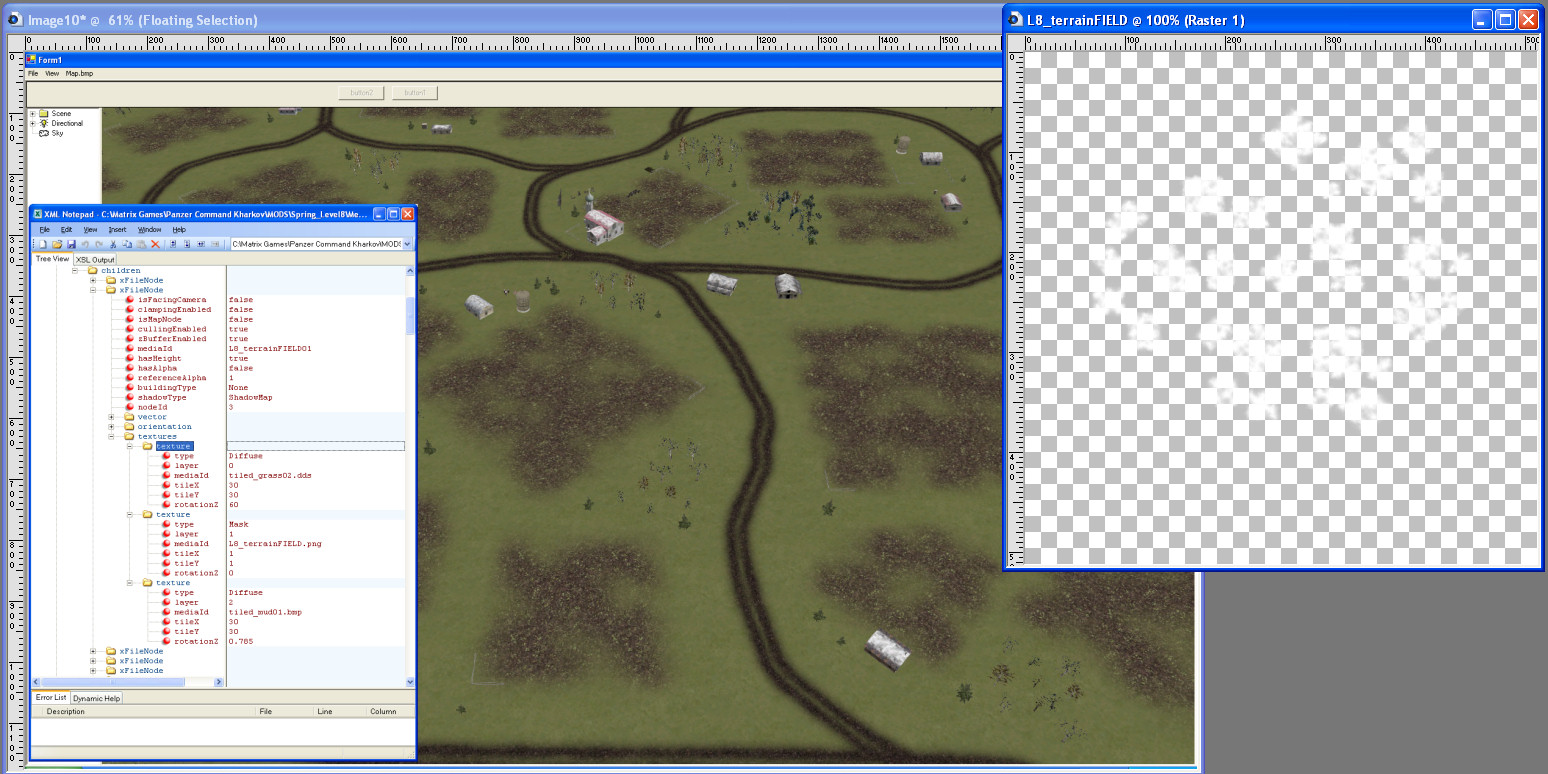The image size is (1548, 774).
Task: Click Nudge node left icon in XML Notepad
Action: tap(201, 244)
